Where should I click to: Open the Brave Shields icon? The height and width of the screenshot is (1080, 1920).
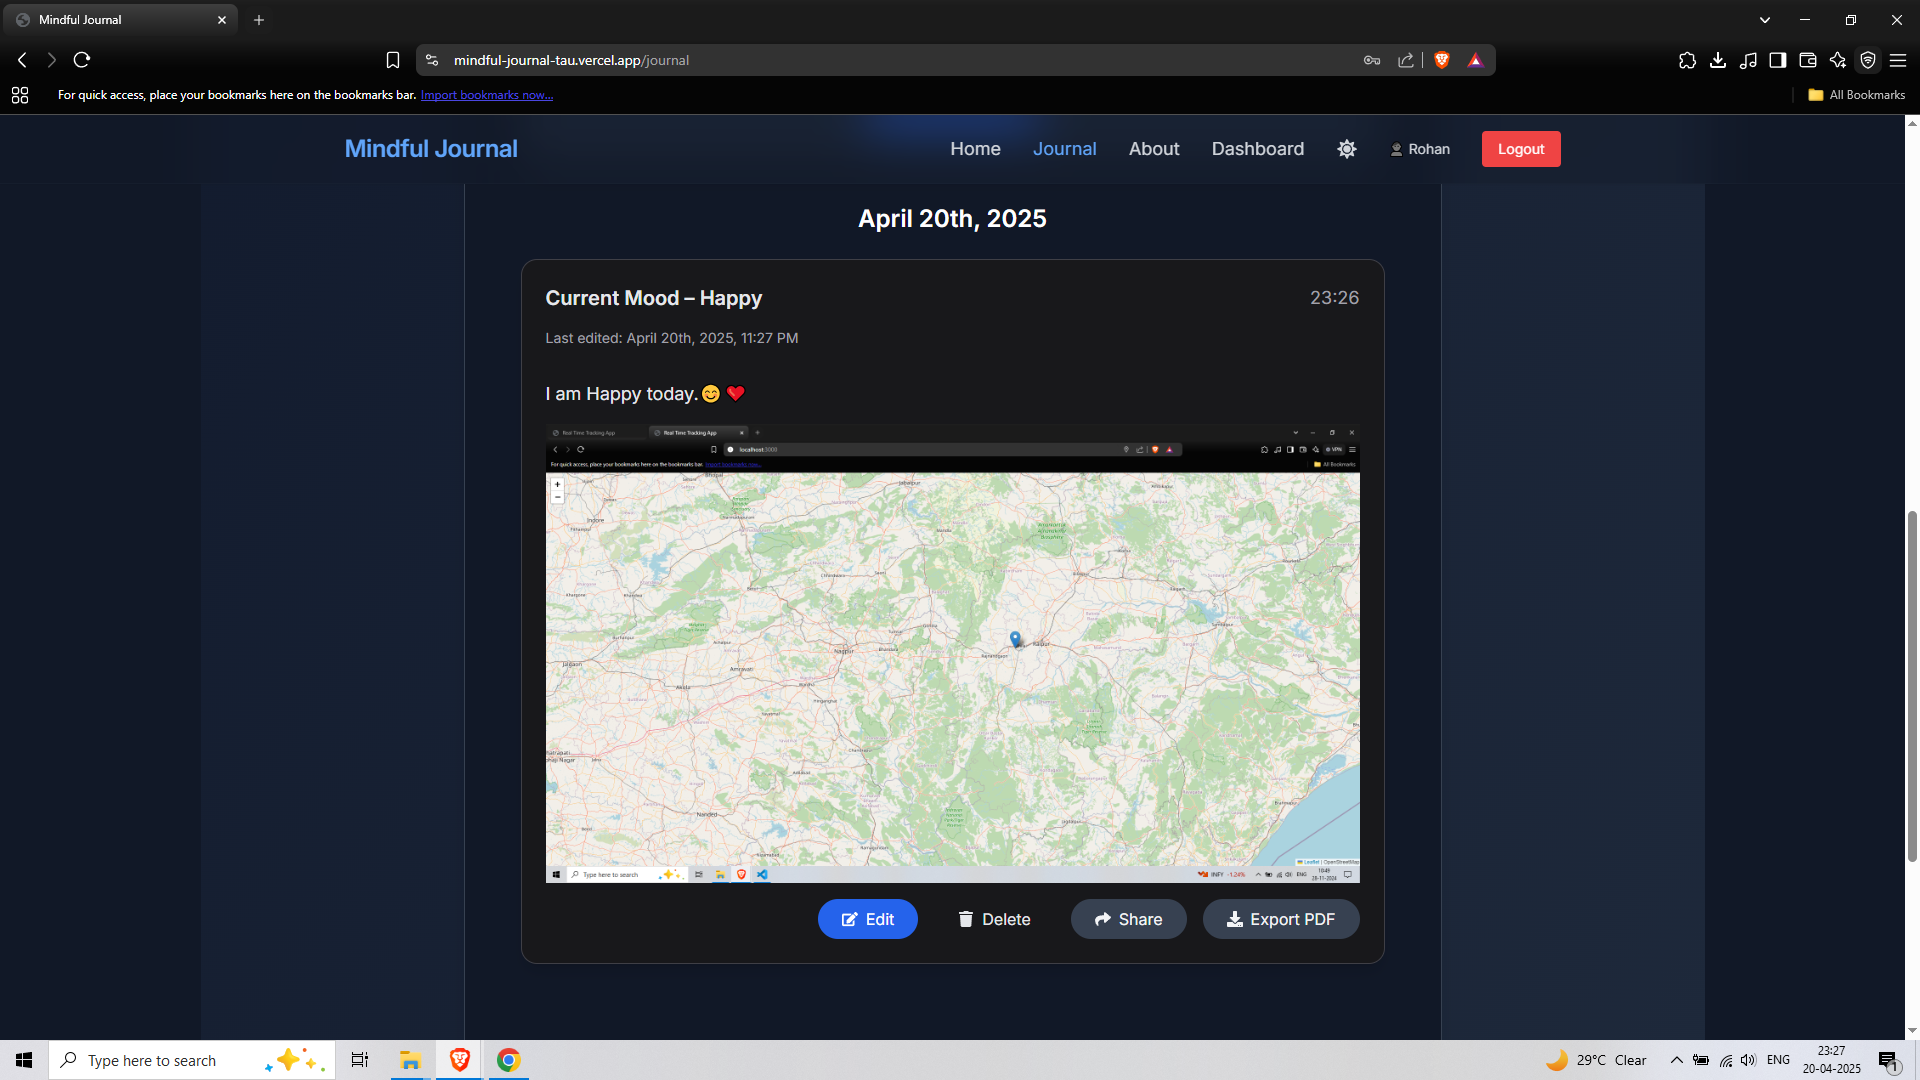(1441, 60)
